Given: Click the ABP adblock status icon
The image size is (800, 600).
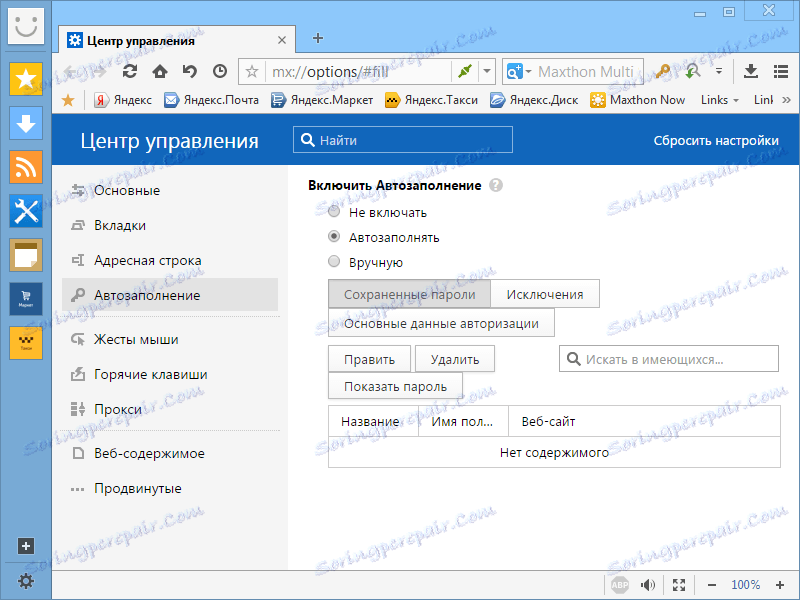Looking at the screenshot, I should [620, 585].
